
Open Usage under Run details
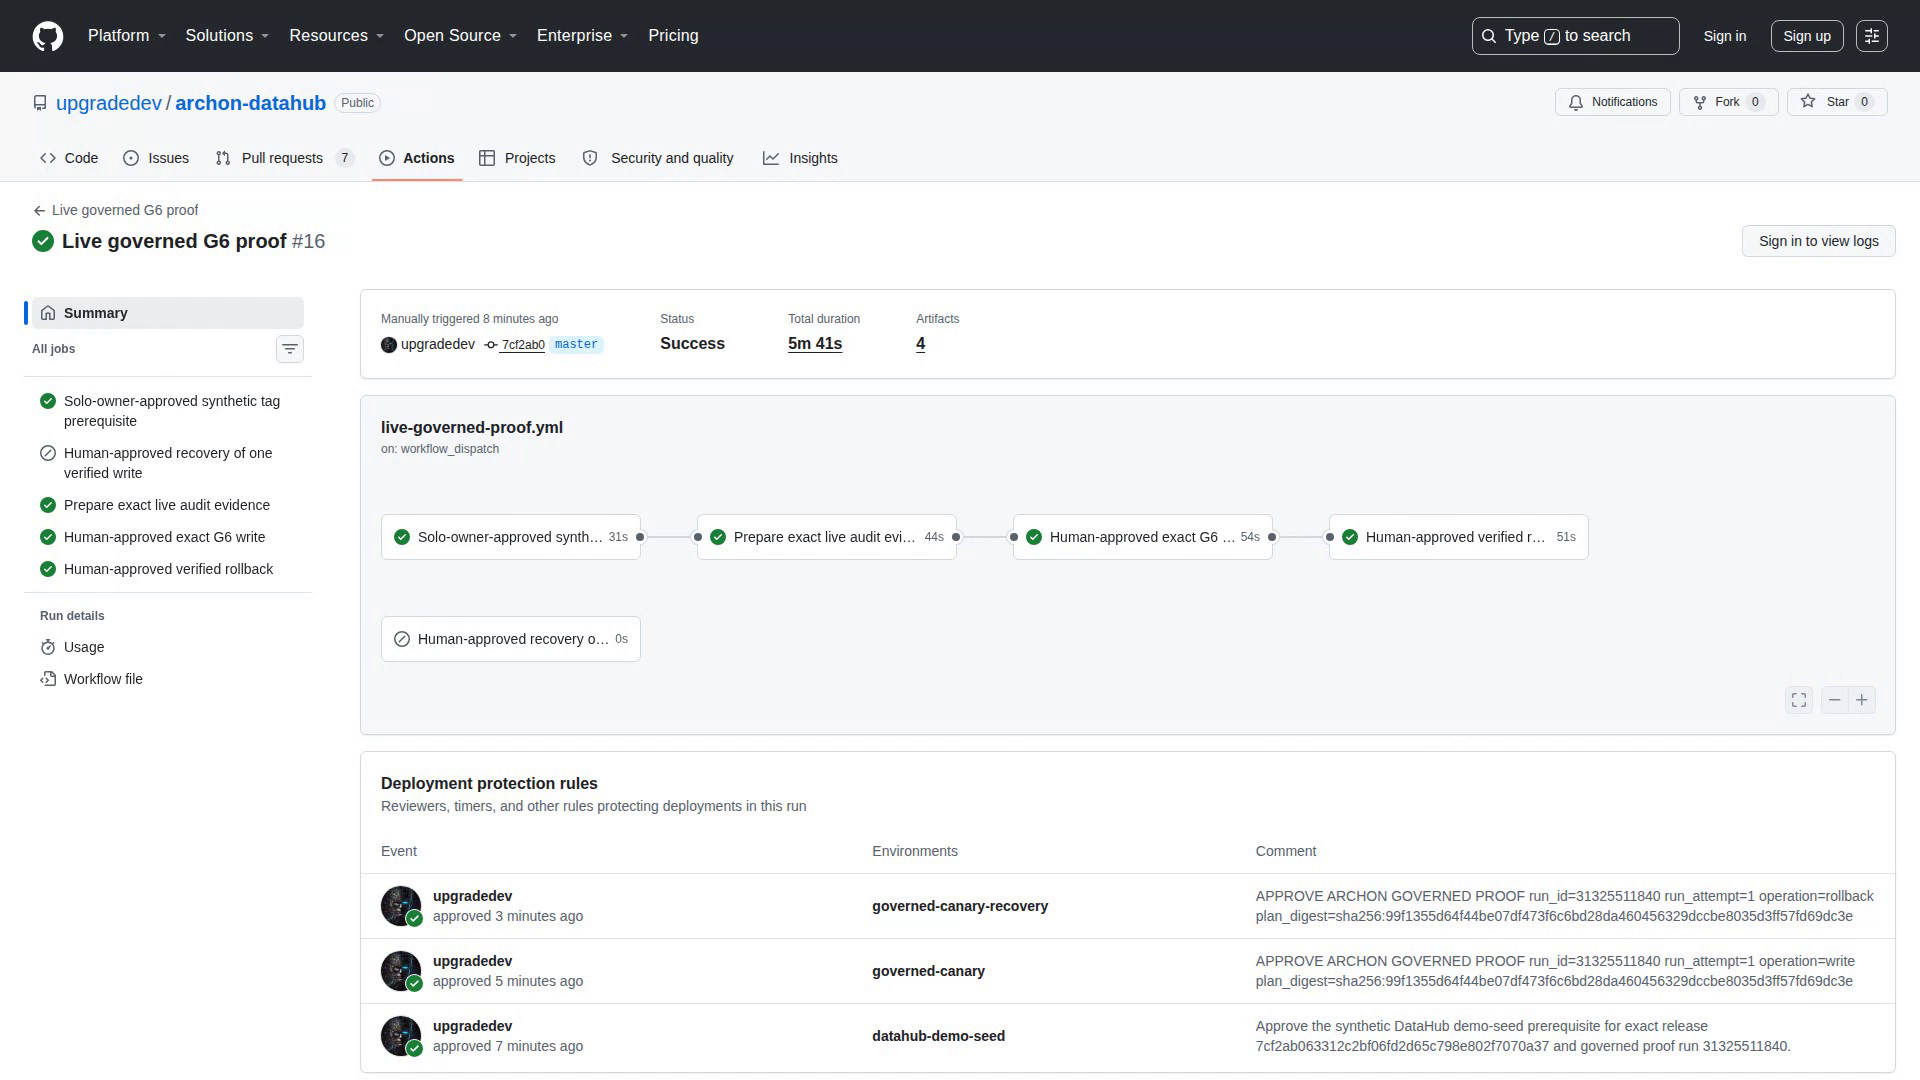[168, 647]
